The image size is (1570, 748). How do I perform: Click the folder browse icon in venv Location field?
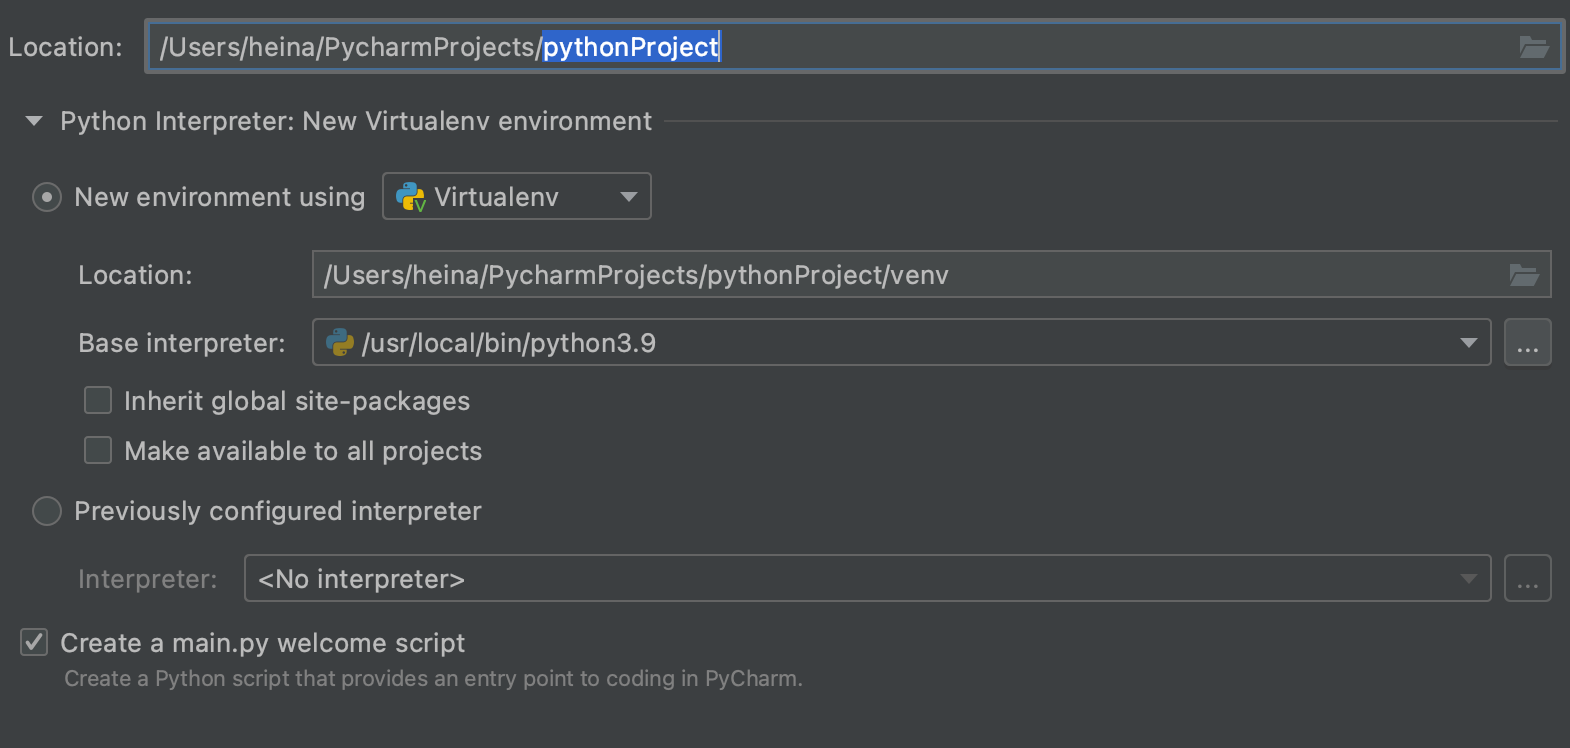click(x=1524, y=275)
